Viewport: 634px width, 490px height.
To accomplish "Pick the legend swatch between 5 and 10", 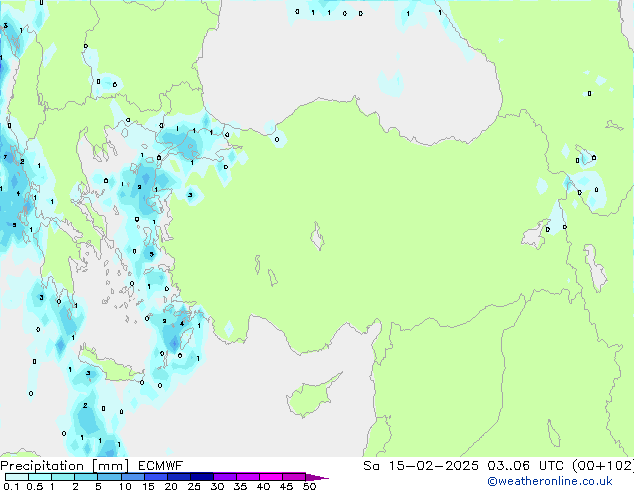I will pos(110,477).
